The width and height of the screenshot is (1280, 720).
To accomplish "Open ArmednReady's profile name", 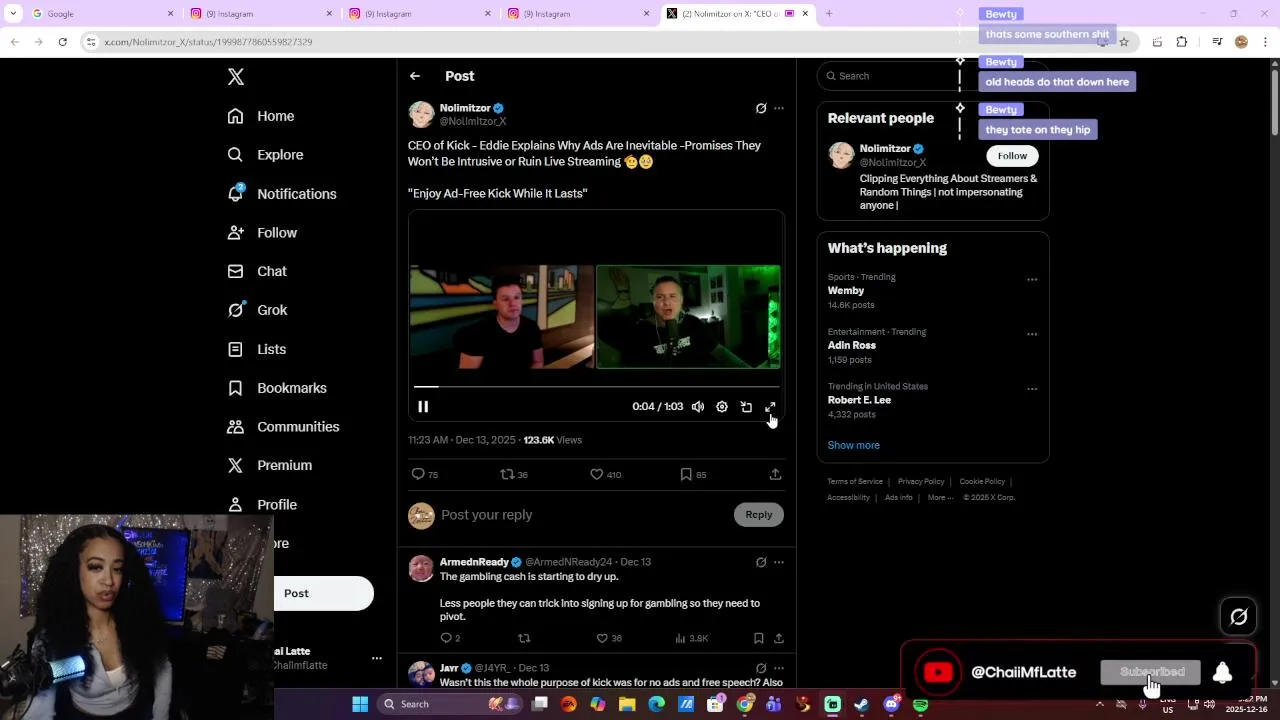I will click(474, 562).
